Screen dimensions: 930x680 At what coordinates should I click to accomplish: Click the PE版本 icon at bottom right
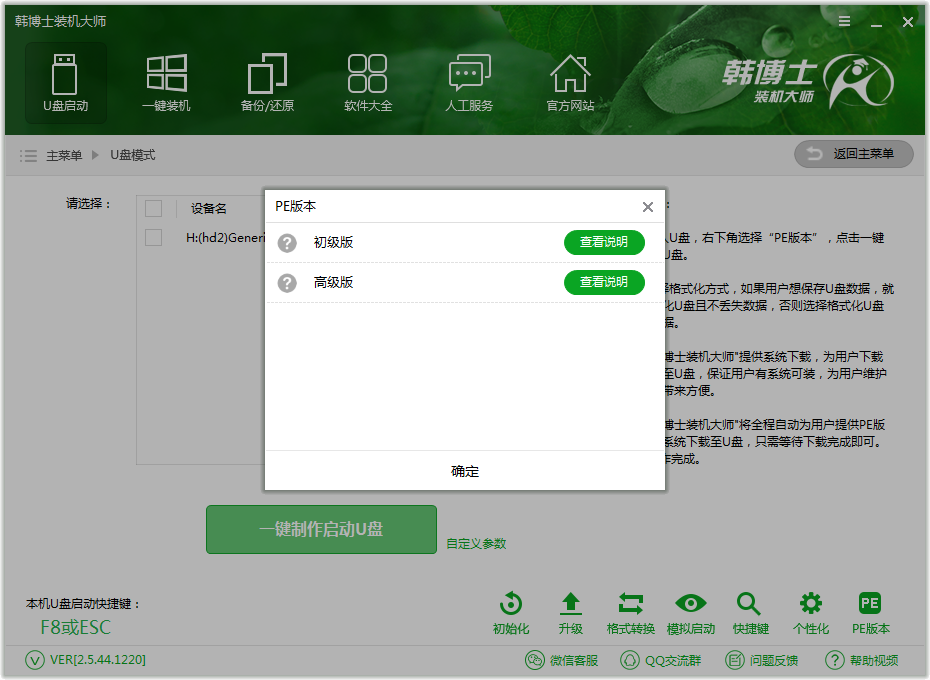[x=870, y=603]
